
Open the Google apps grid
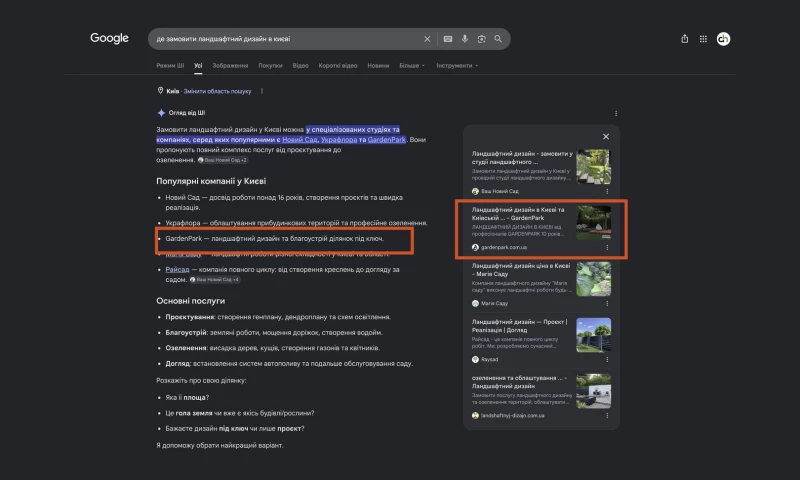(x=703, y=39)
